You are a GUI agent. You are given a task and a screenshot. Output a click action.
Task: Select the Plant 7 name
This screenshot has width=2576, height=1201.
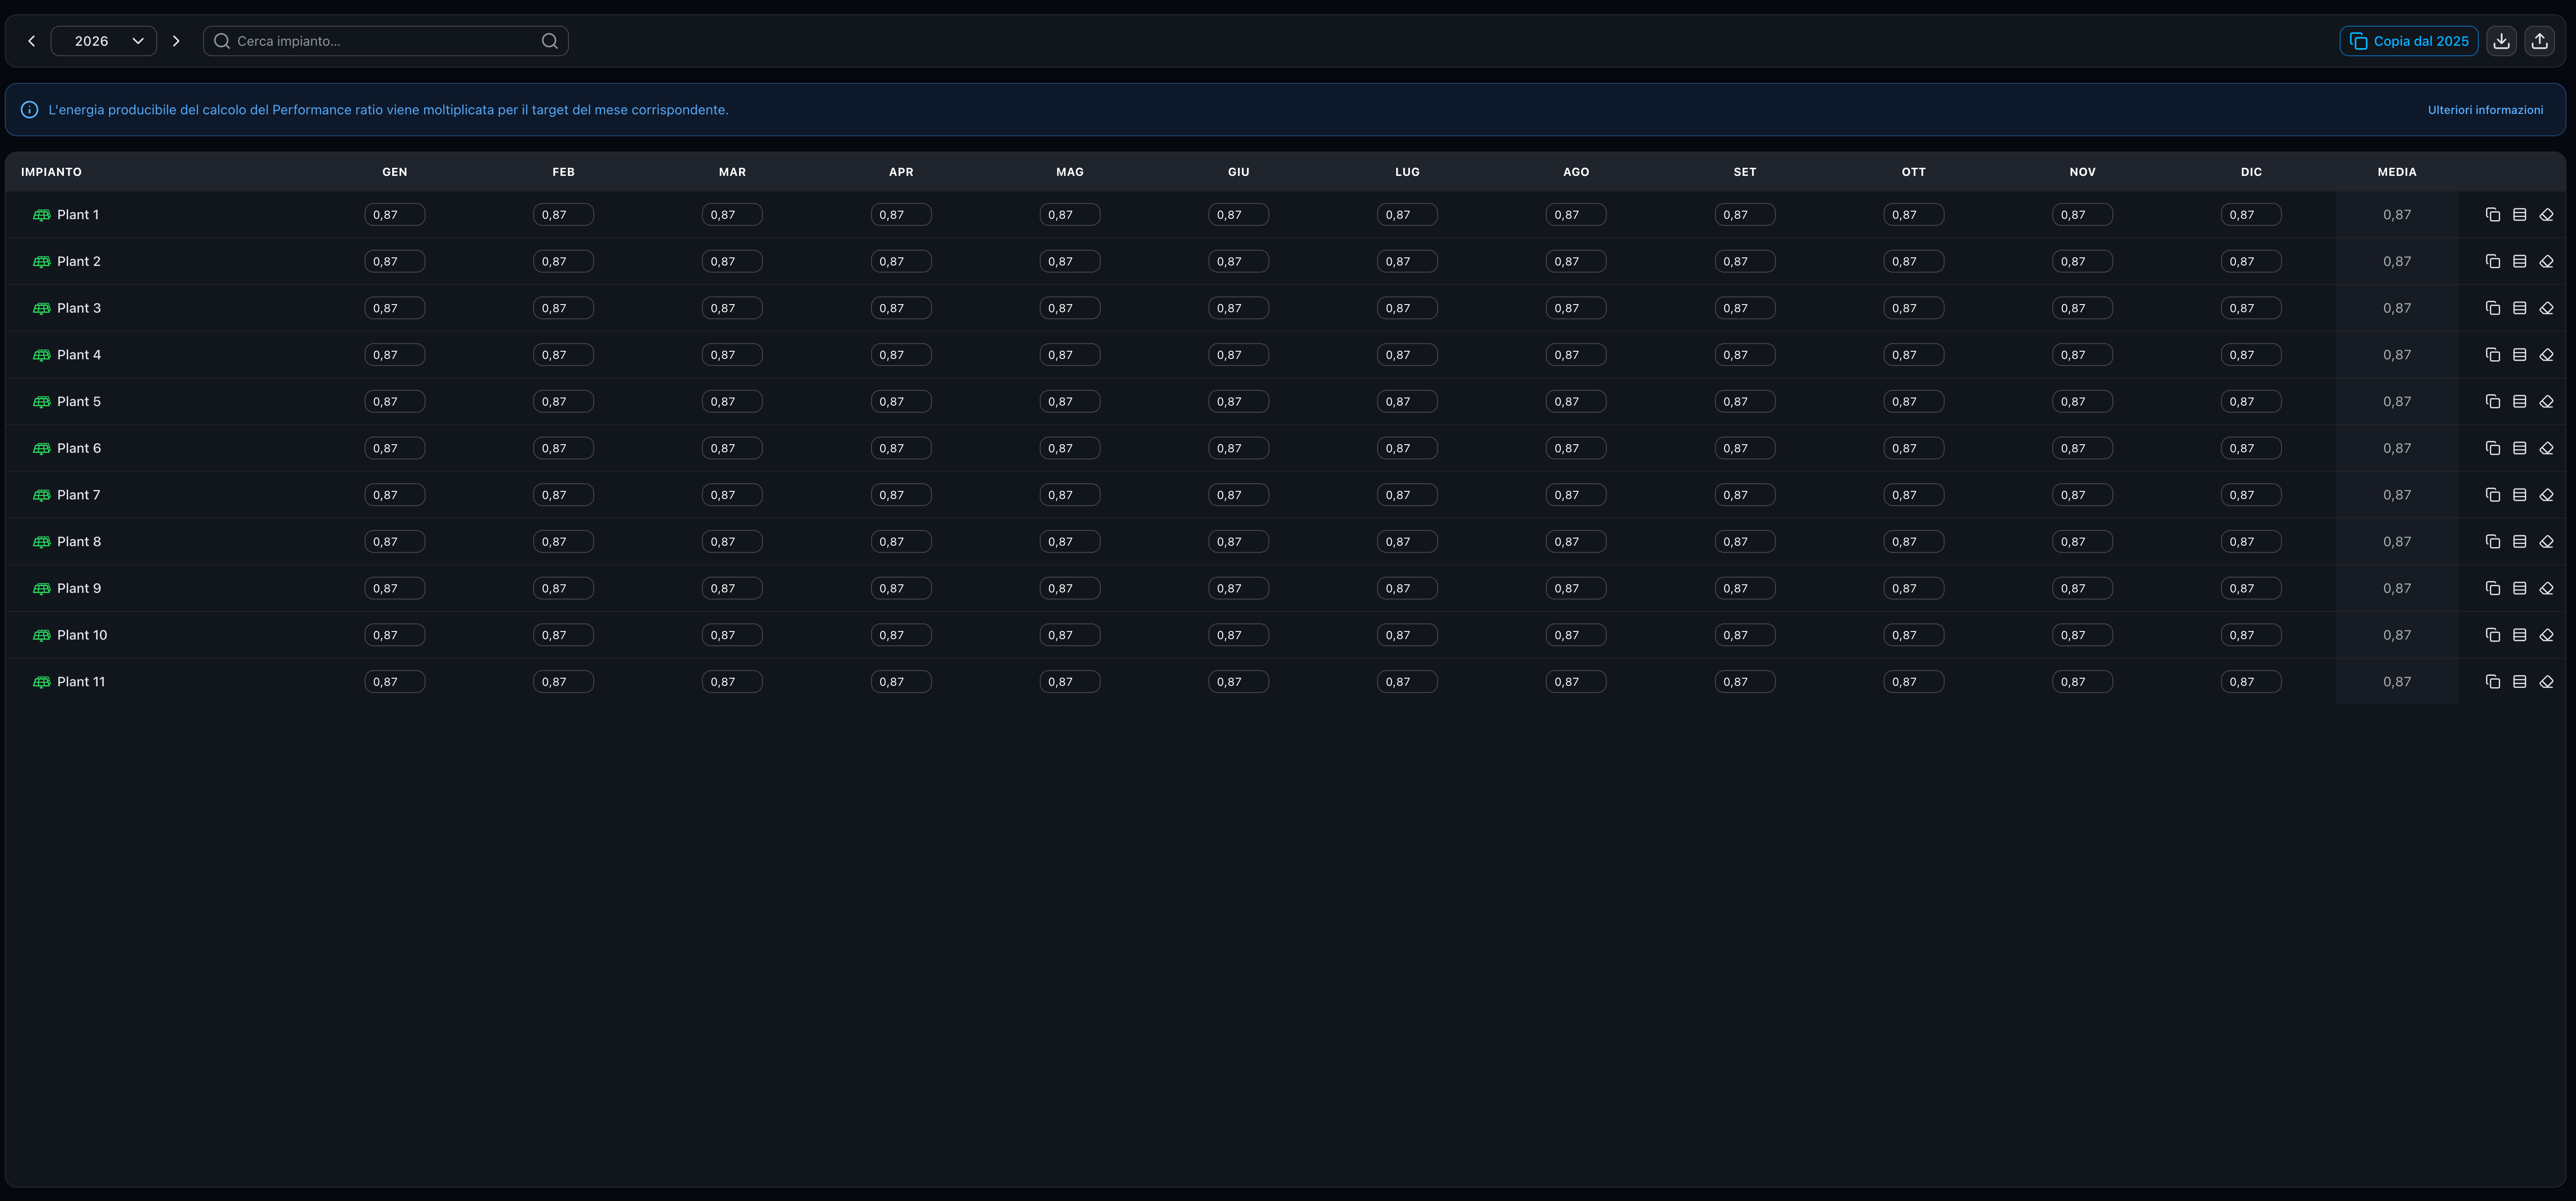tap(78, 495)
